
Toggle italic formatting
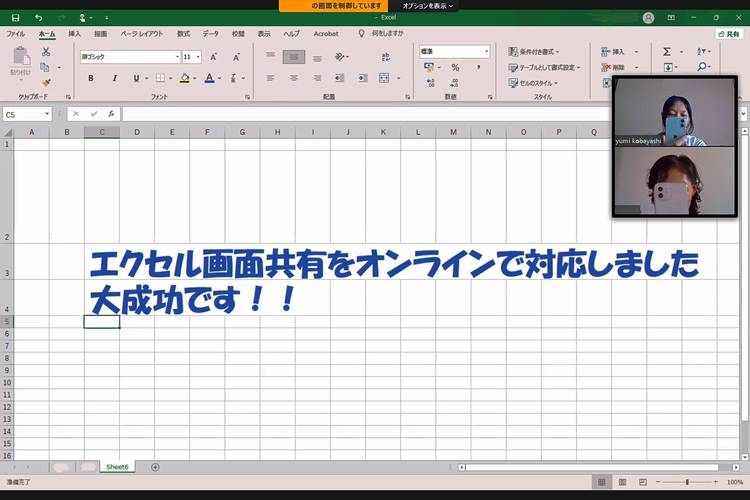coord(115,78)
